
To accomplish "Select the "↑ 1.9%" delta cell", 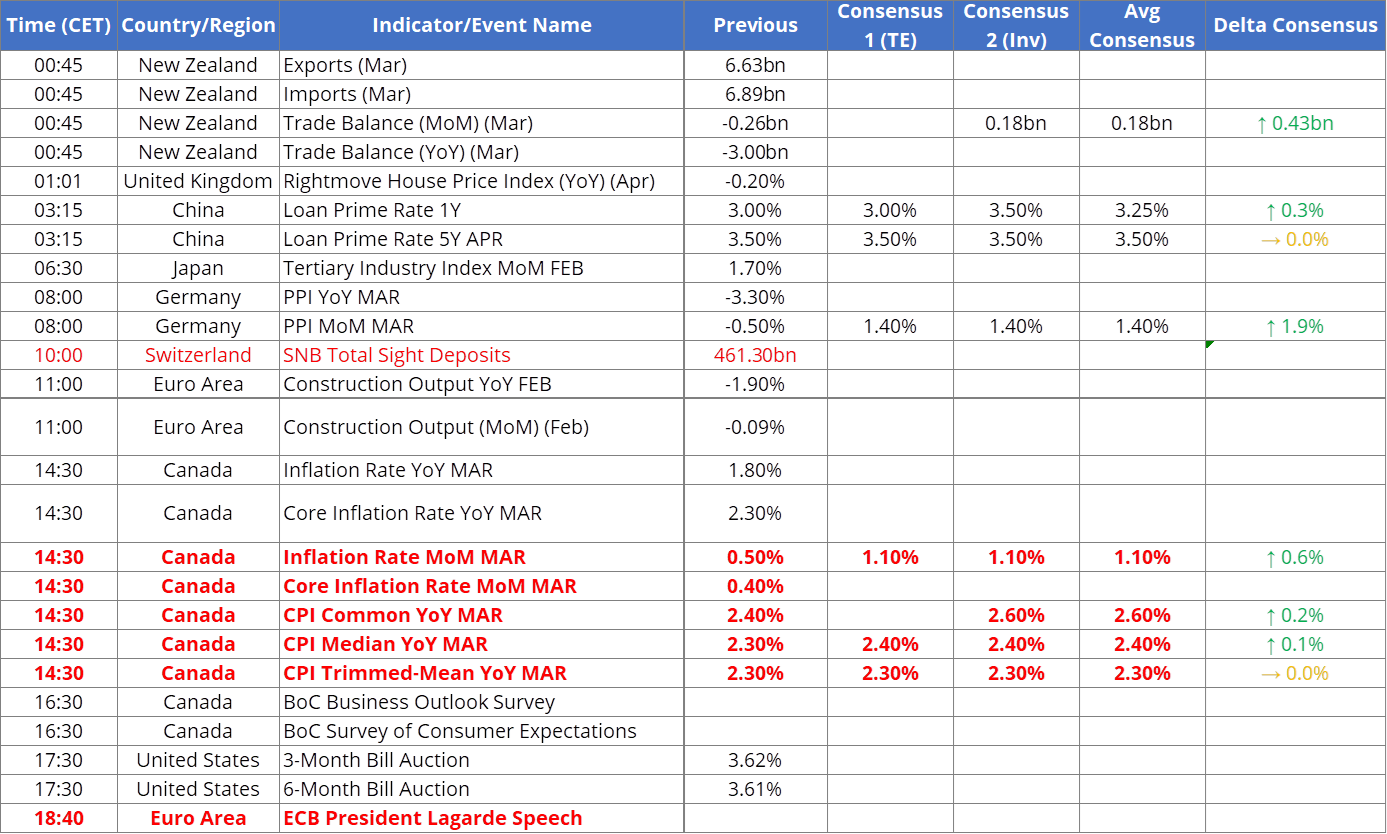I will (1295, 326).
